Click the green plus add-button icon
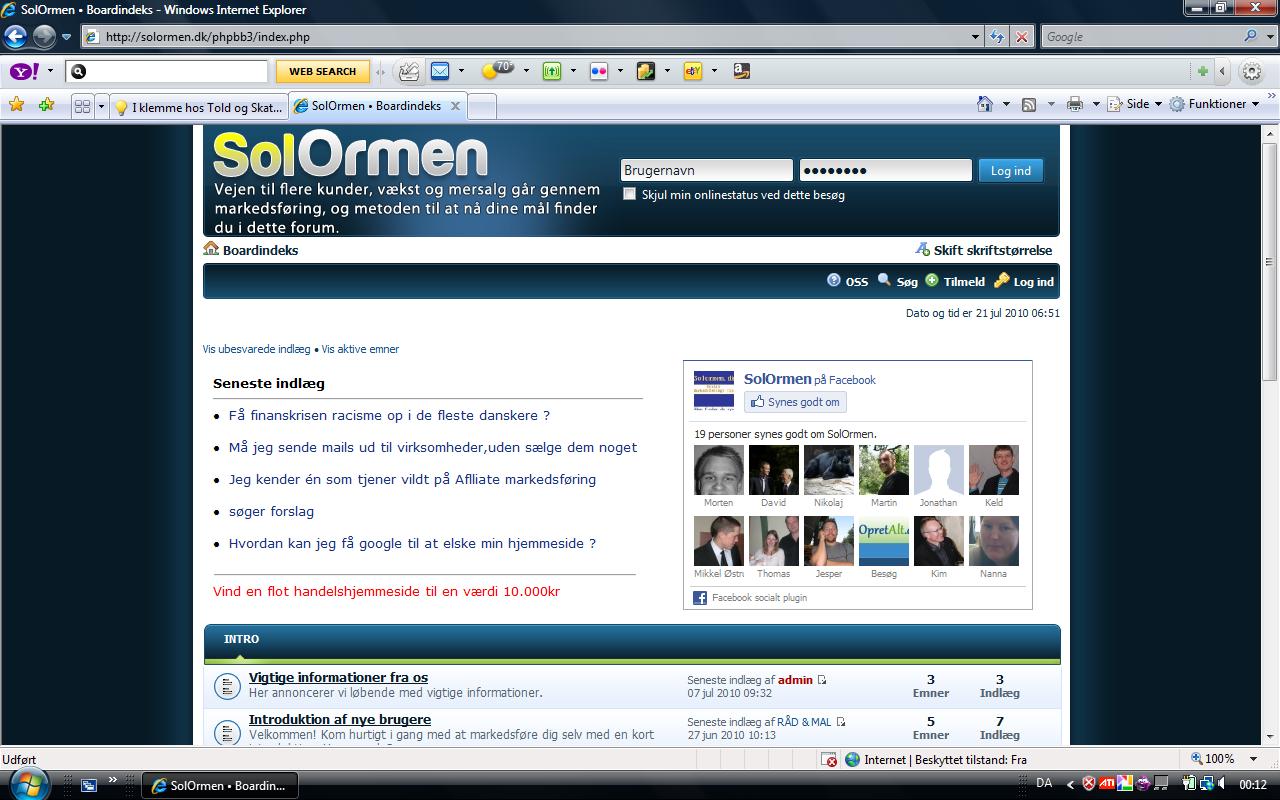This screenshot has width=1280, height=800. click(1202, 71)
